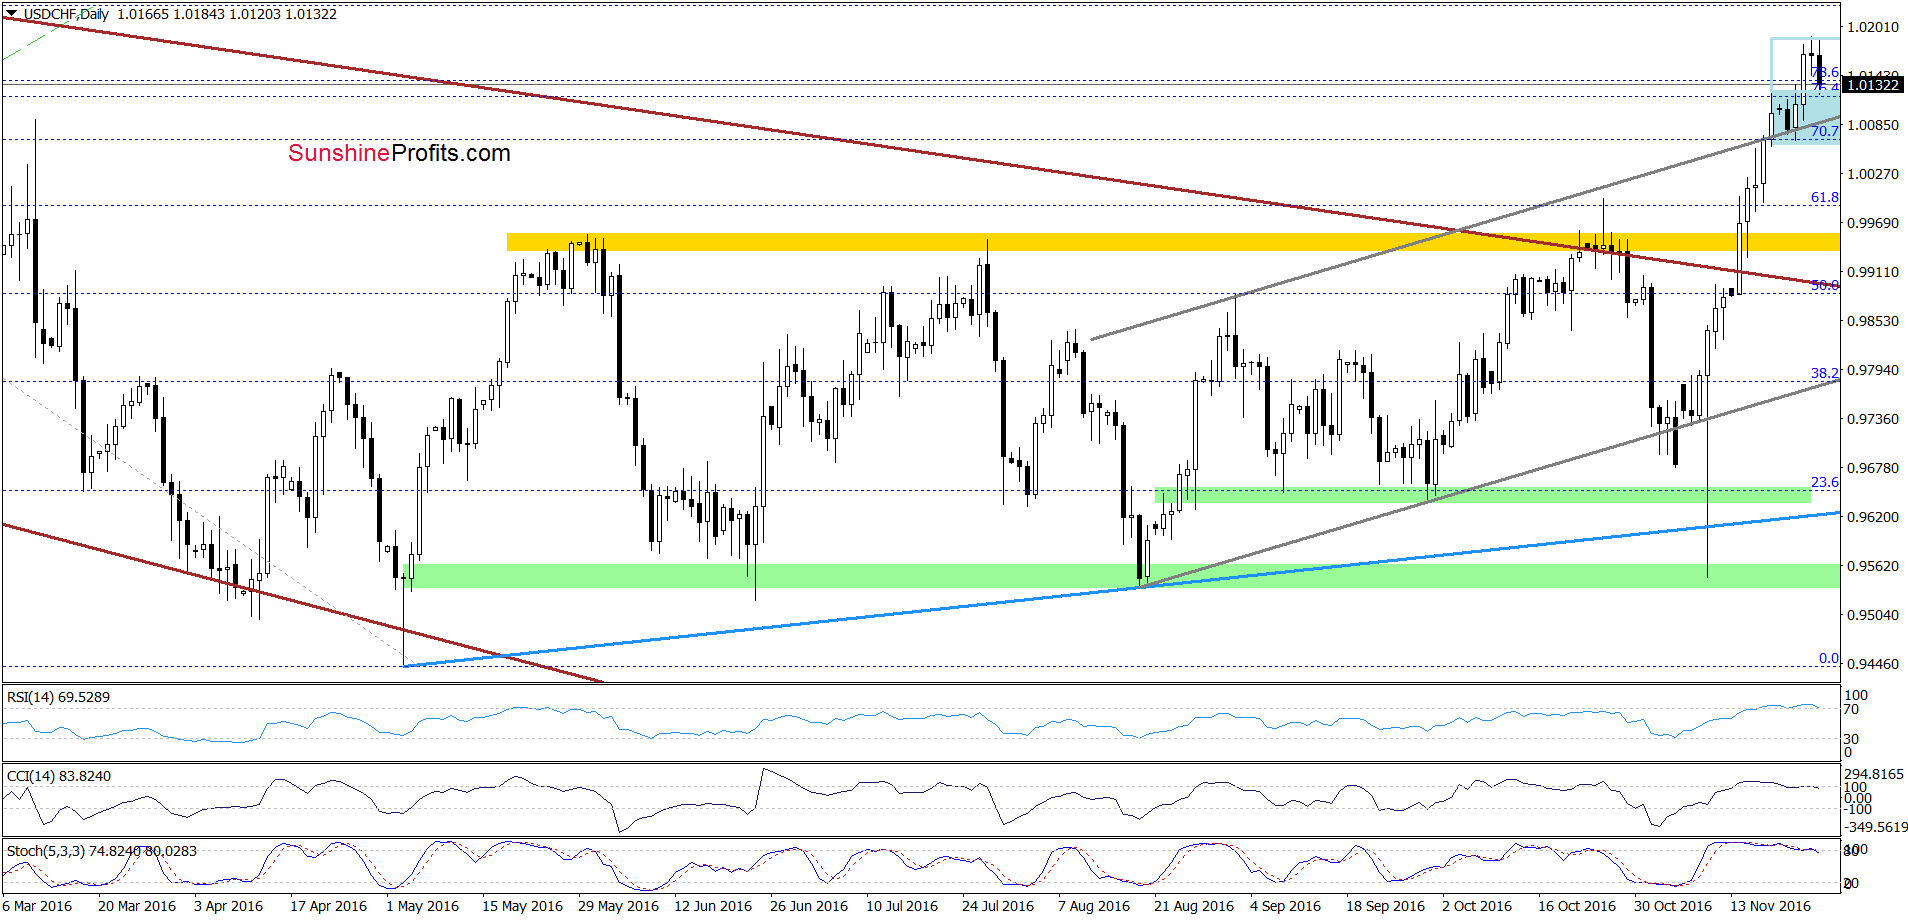Click the 3 Apr 2016 date label
The image size is (1908, 920).
[x=229, y=906]
